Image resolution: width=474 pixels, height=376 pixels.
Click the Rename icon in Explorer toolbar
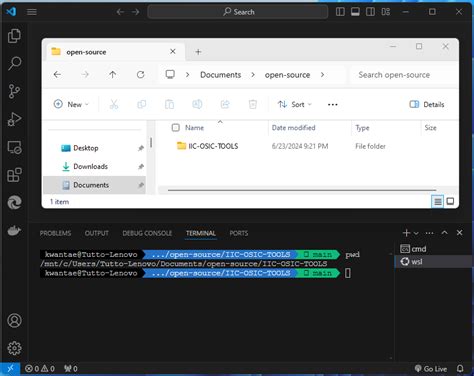197,104
